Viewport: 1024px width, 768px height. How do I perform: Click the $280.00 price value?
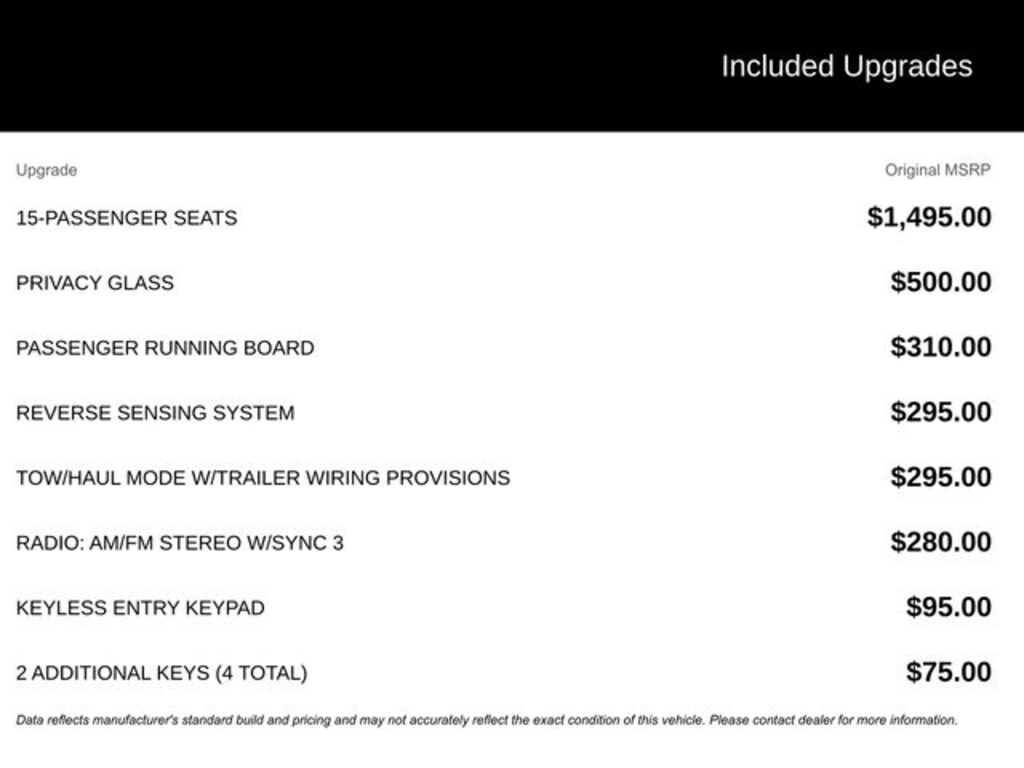pos(941,542)
